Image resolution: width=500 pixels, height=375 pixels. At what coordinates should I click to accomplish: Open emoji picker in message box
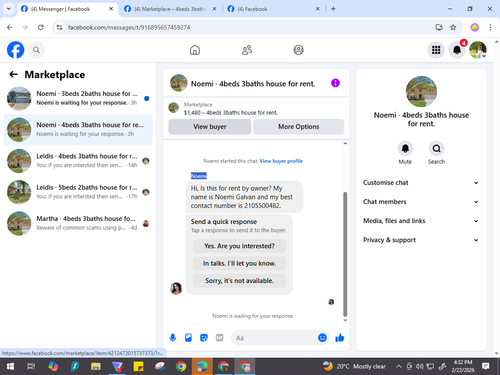pos(322,338)
